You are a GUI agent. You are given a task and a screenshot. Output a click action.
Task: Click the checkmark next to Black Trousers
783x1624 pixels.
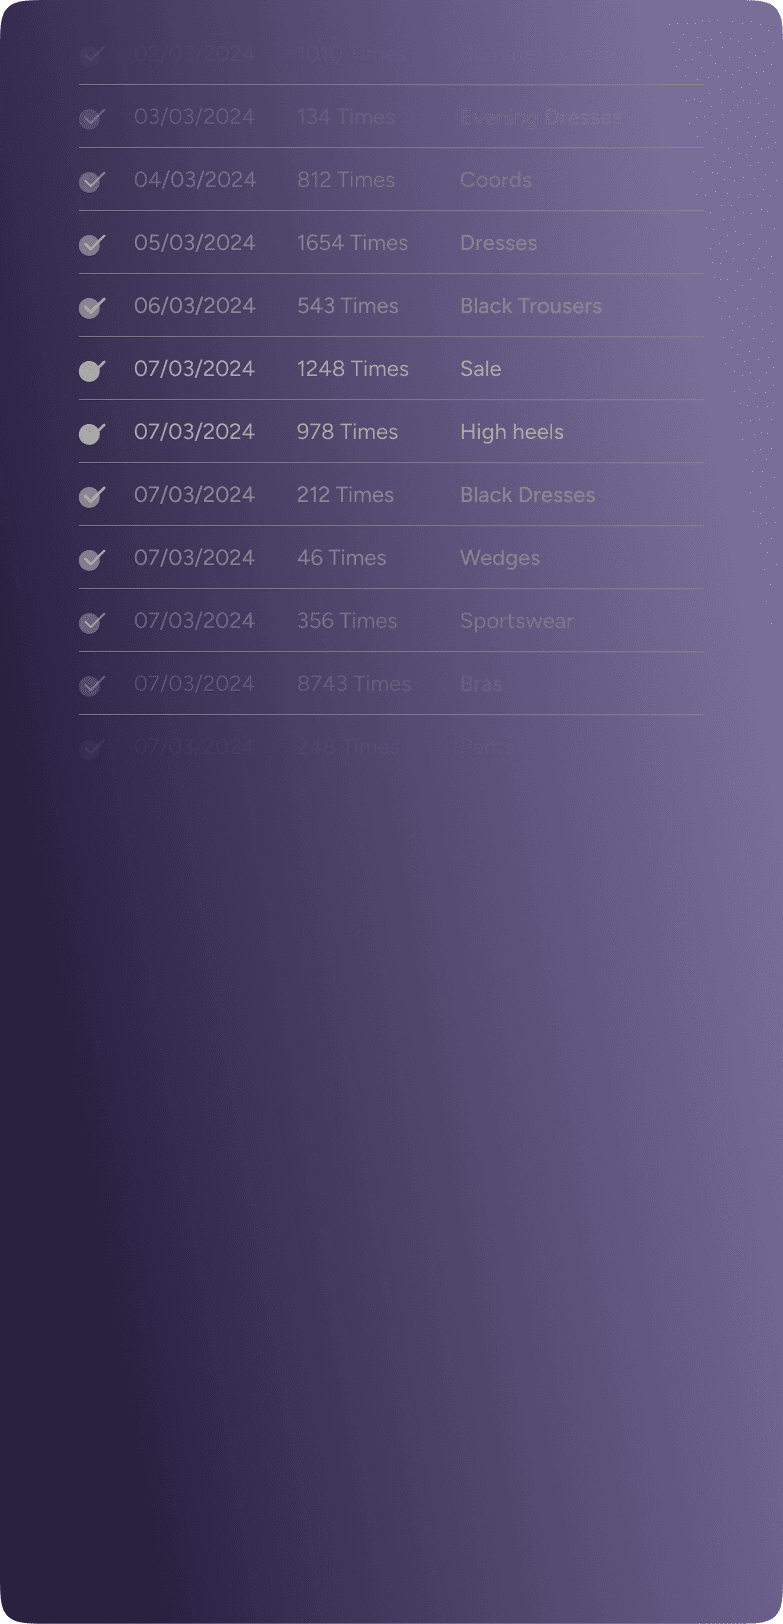click(92, 306)
